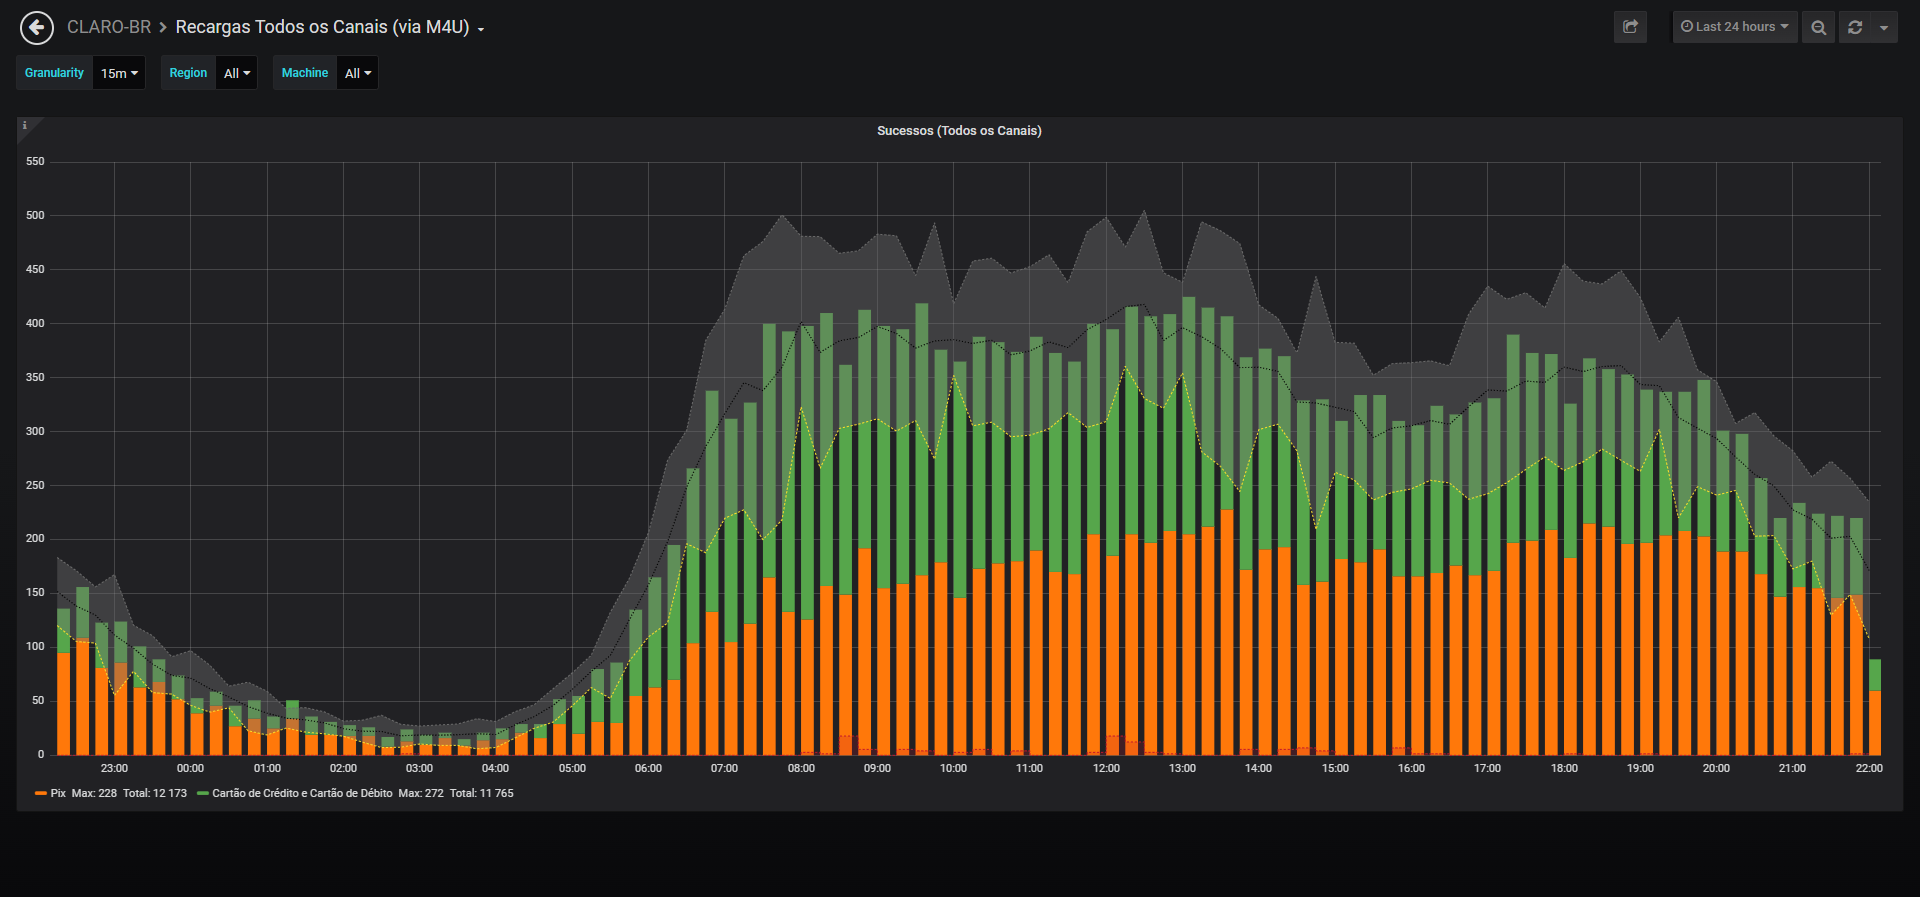Expand the Granularity 15m dropdown
The image size is (1920, 897).
pyautogui.click(x=119, y=73)
